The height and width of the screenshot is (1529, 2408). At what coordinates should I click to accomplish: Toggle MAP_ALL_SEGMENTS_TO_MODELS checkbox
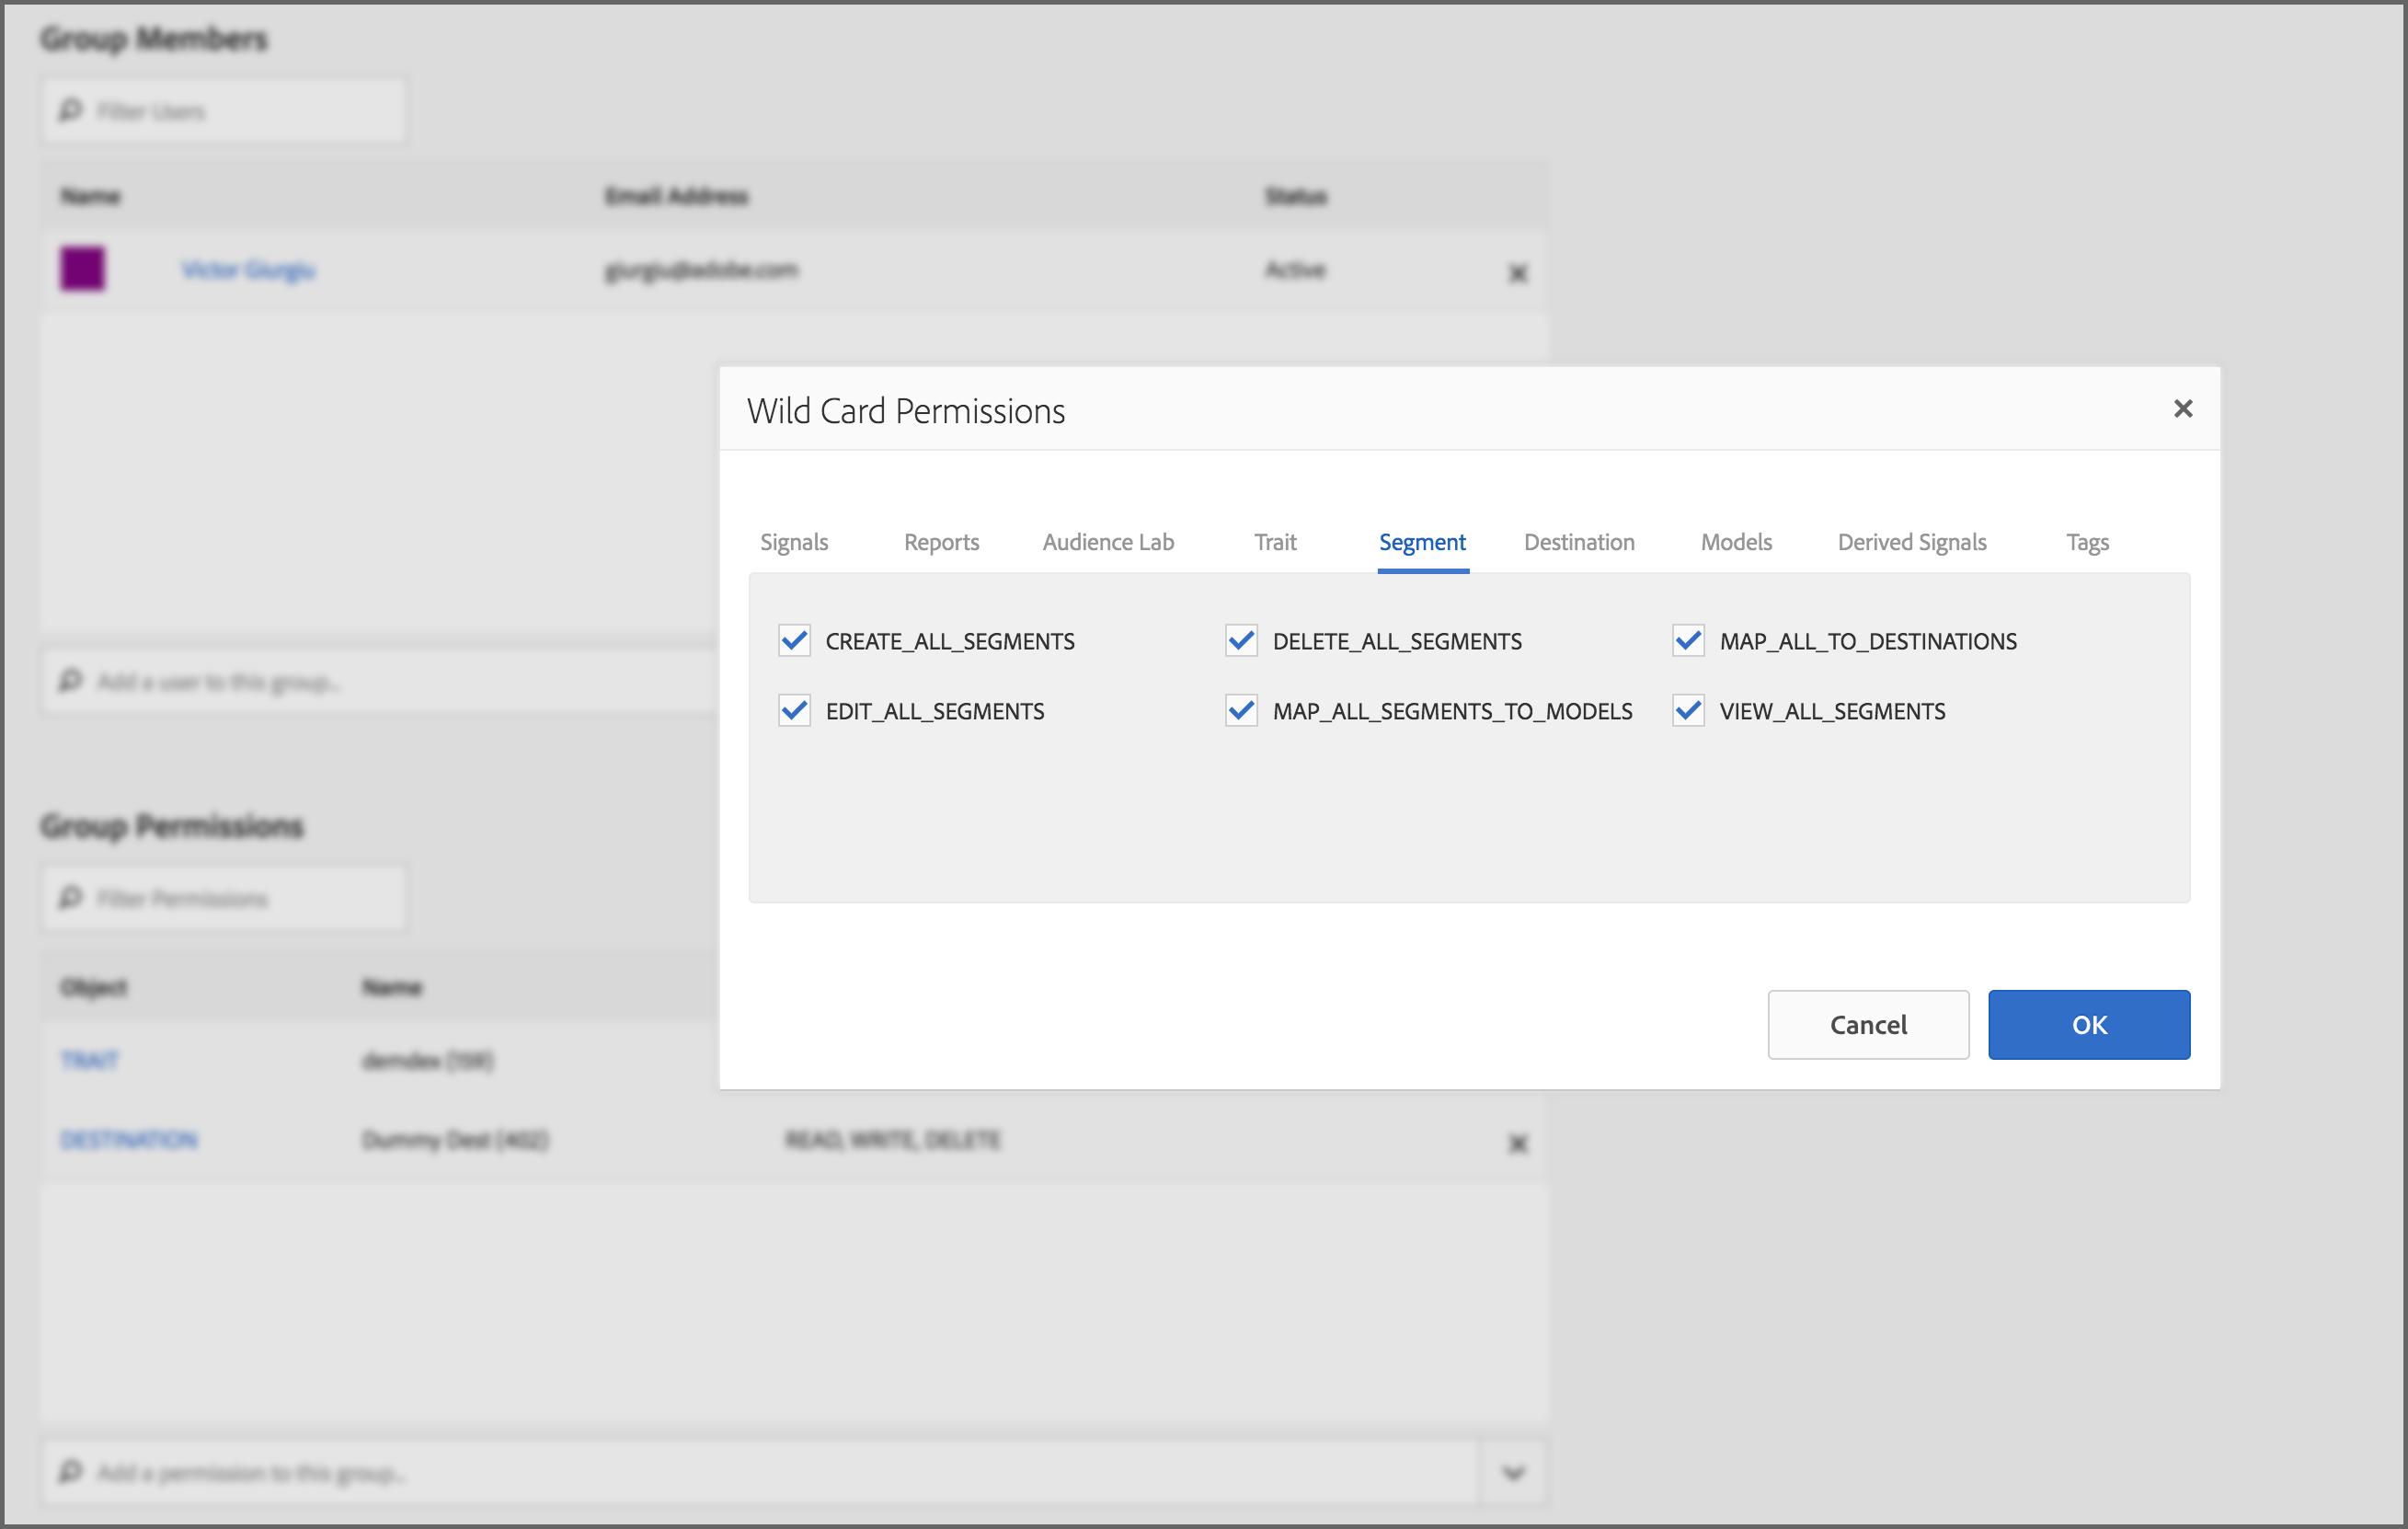pyautogui.click(x=1241, y=710)
